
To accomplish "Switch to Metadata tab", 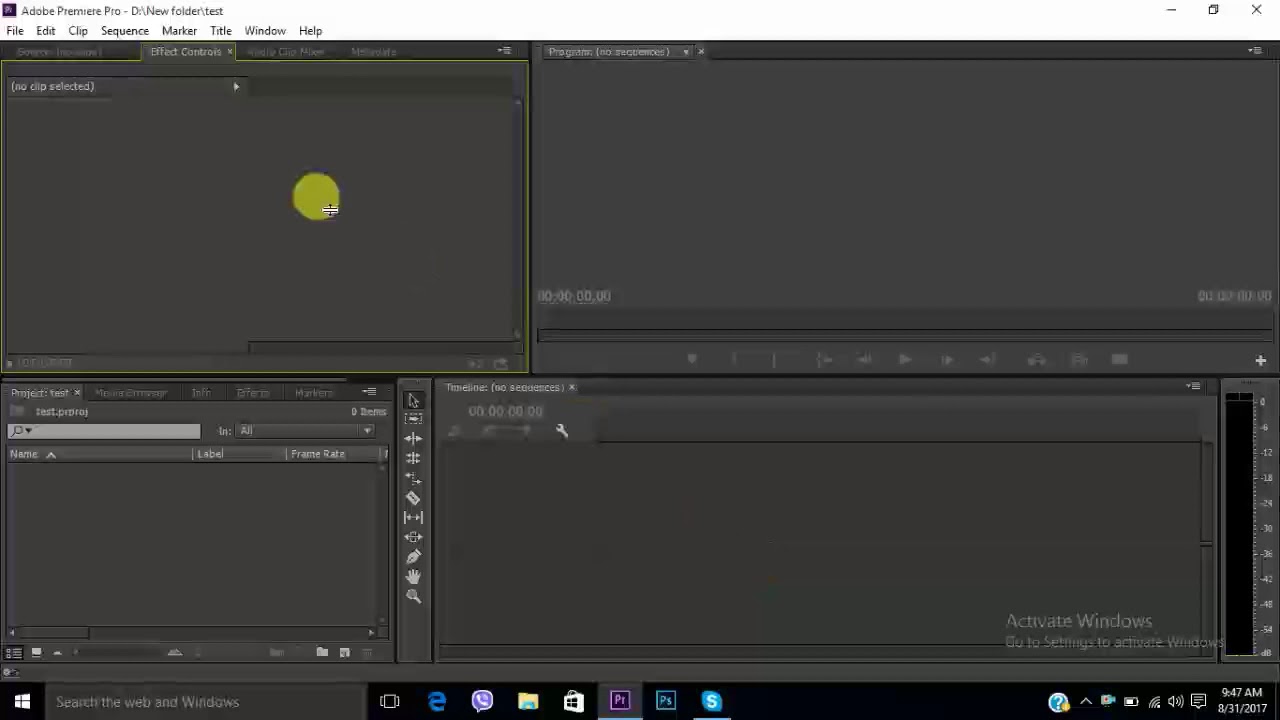I will [x=374, y=52].
